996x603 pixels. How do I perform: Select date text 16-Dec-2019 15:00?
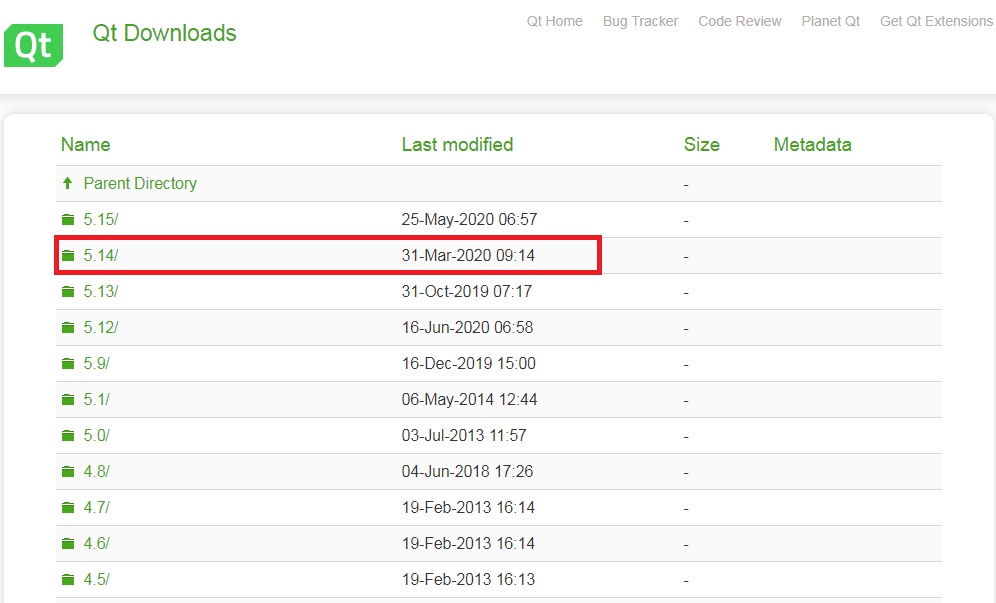coord(469,363)
